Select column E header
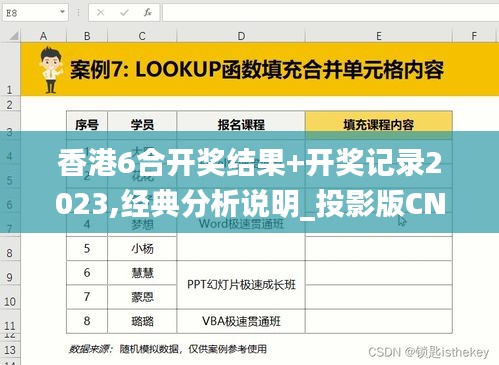Screen dimensions: 499x365 pos(379,36)
